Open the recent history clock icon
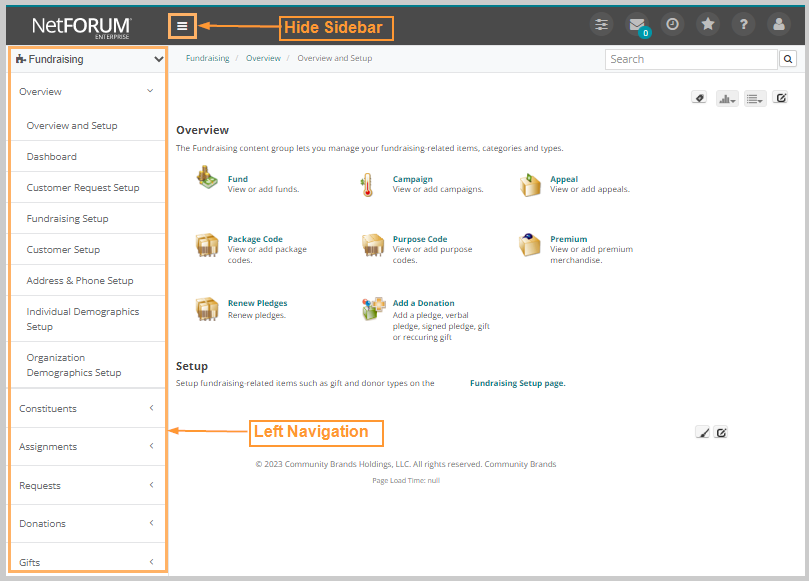Image resolution: width=809 pixels, height=581 pixels. 672,24
